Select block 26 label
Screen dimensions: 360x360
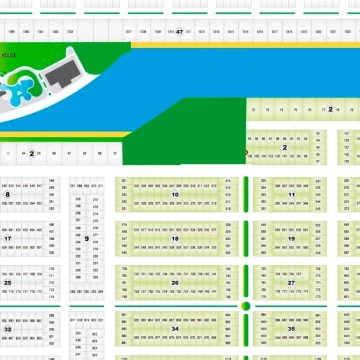(x=175, y=283)
